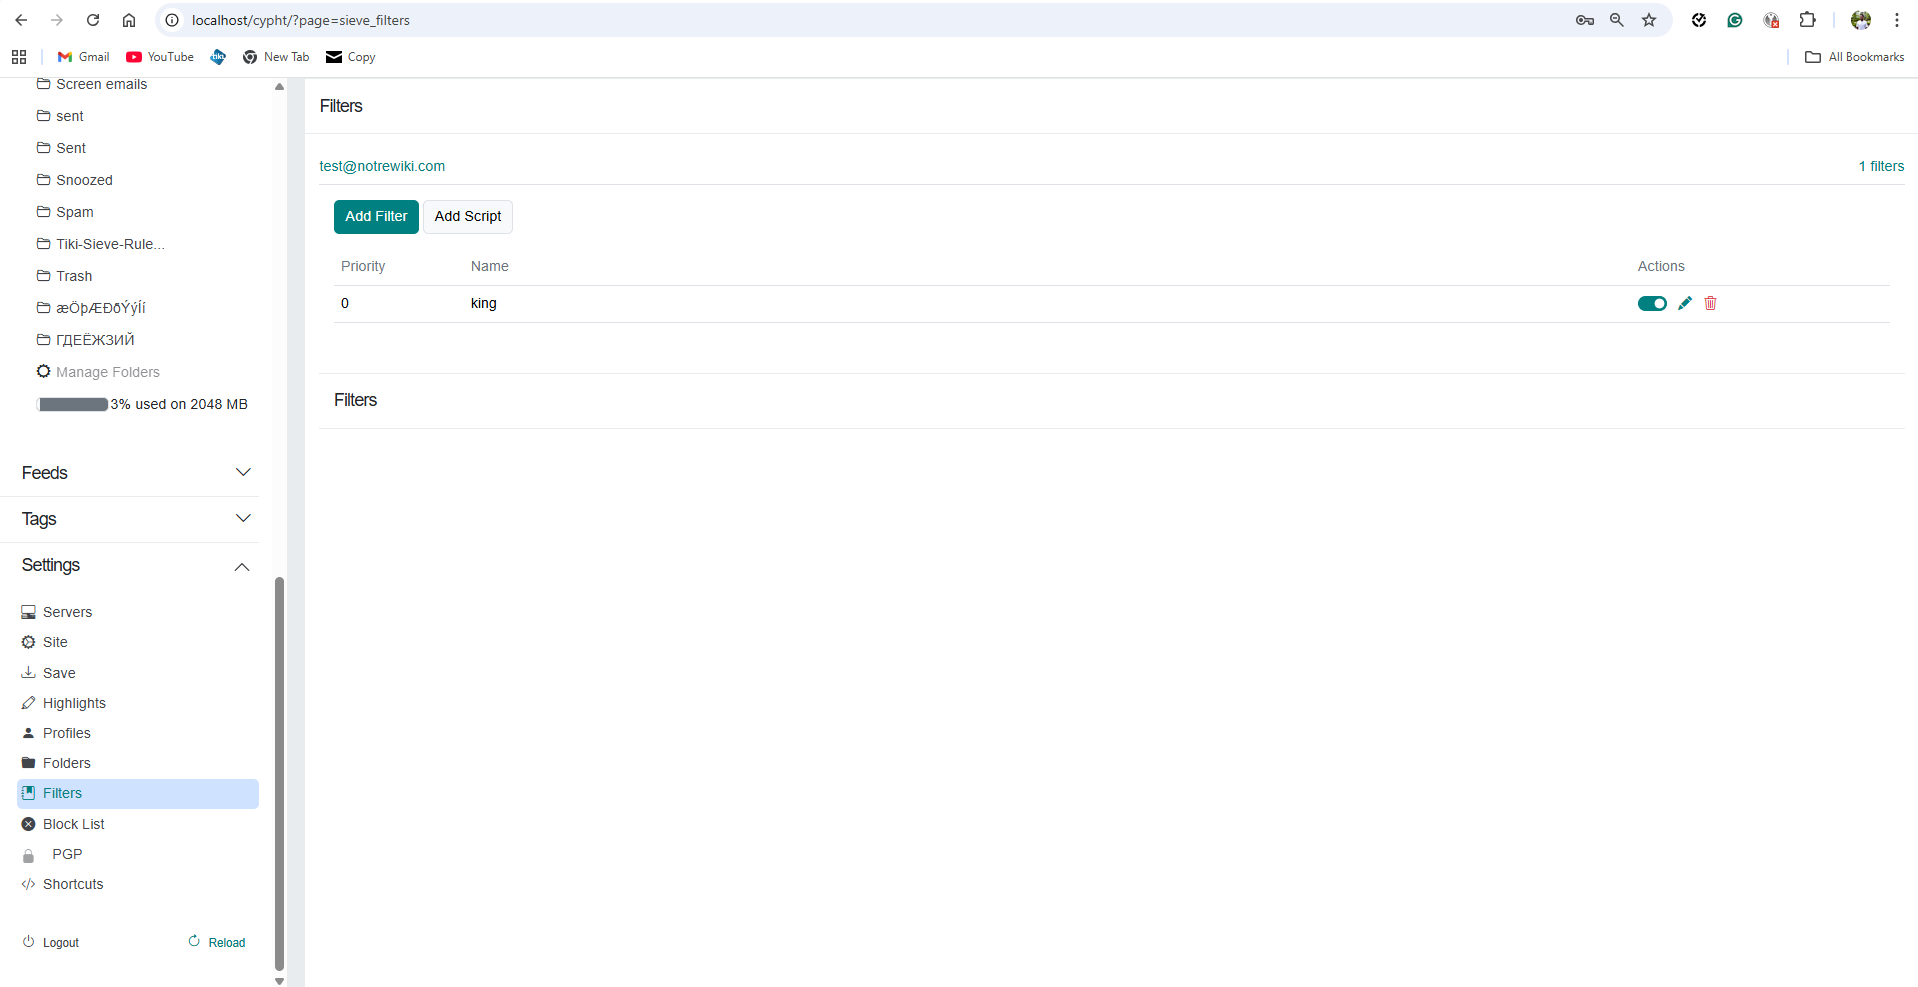Click the storage usage progress bar

(72, 404)
